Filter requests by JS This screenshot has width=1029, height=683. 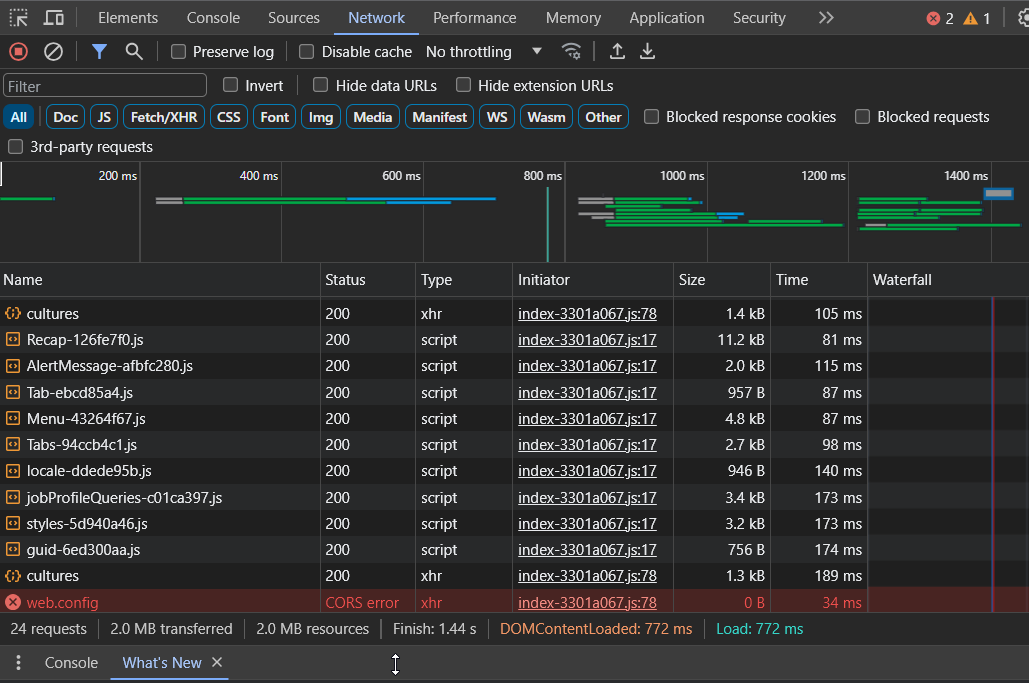pyautogui.click(x=104, y=117)
